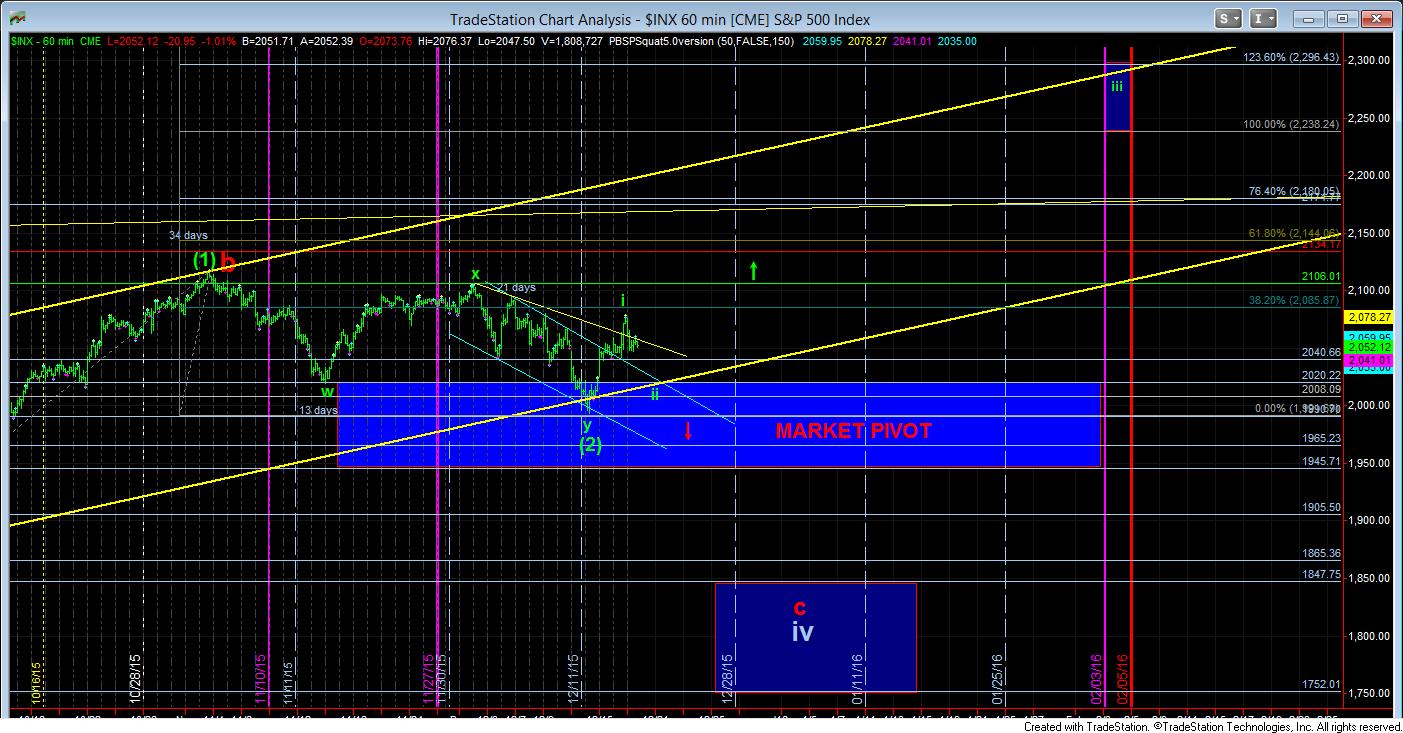Select the 1905.50 horizontal level label
The width and height of the screenshot is (1403, 733).
click(1320, 508)
